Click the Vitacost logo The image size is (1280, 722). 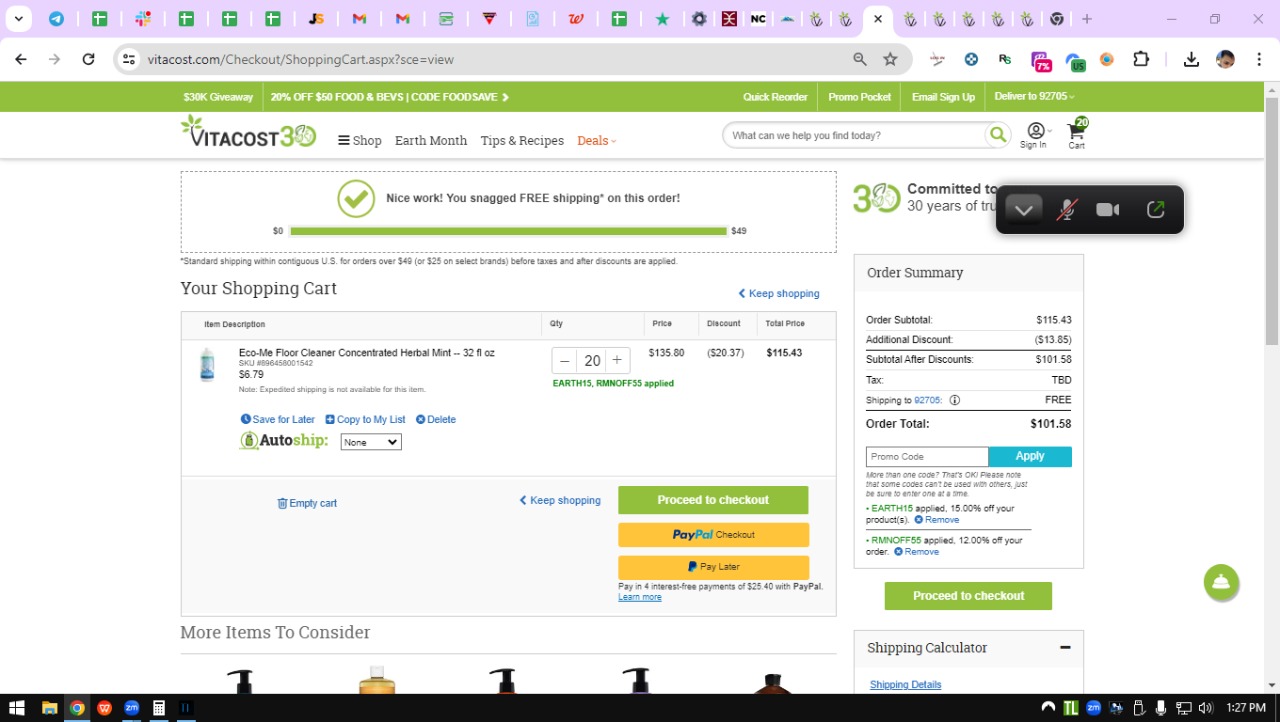click(x=248, y=132)
